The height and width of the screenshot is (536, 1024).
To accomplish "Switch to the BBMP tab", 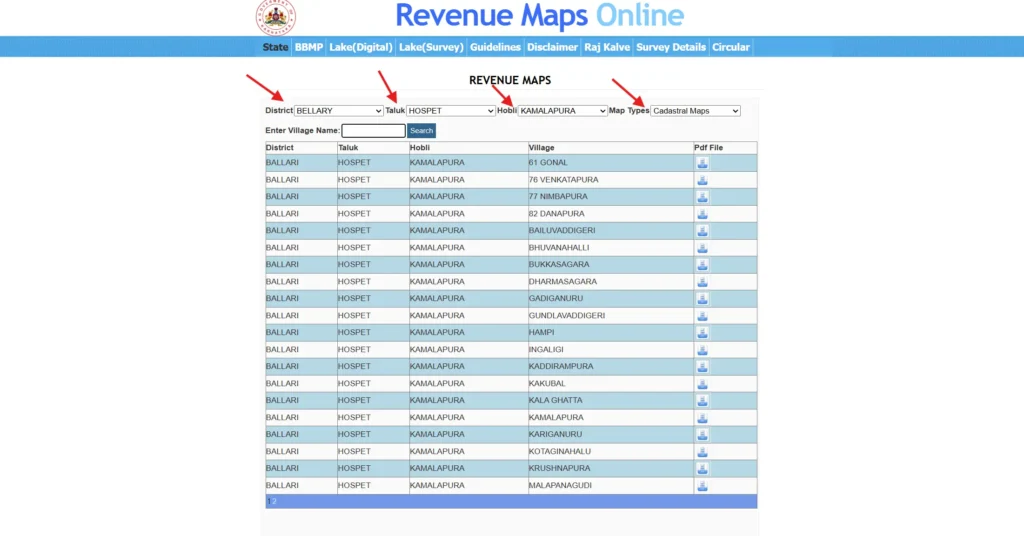I will coord(309,47).
